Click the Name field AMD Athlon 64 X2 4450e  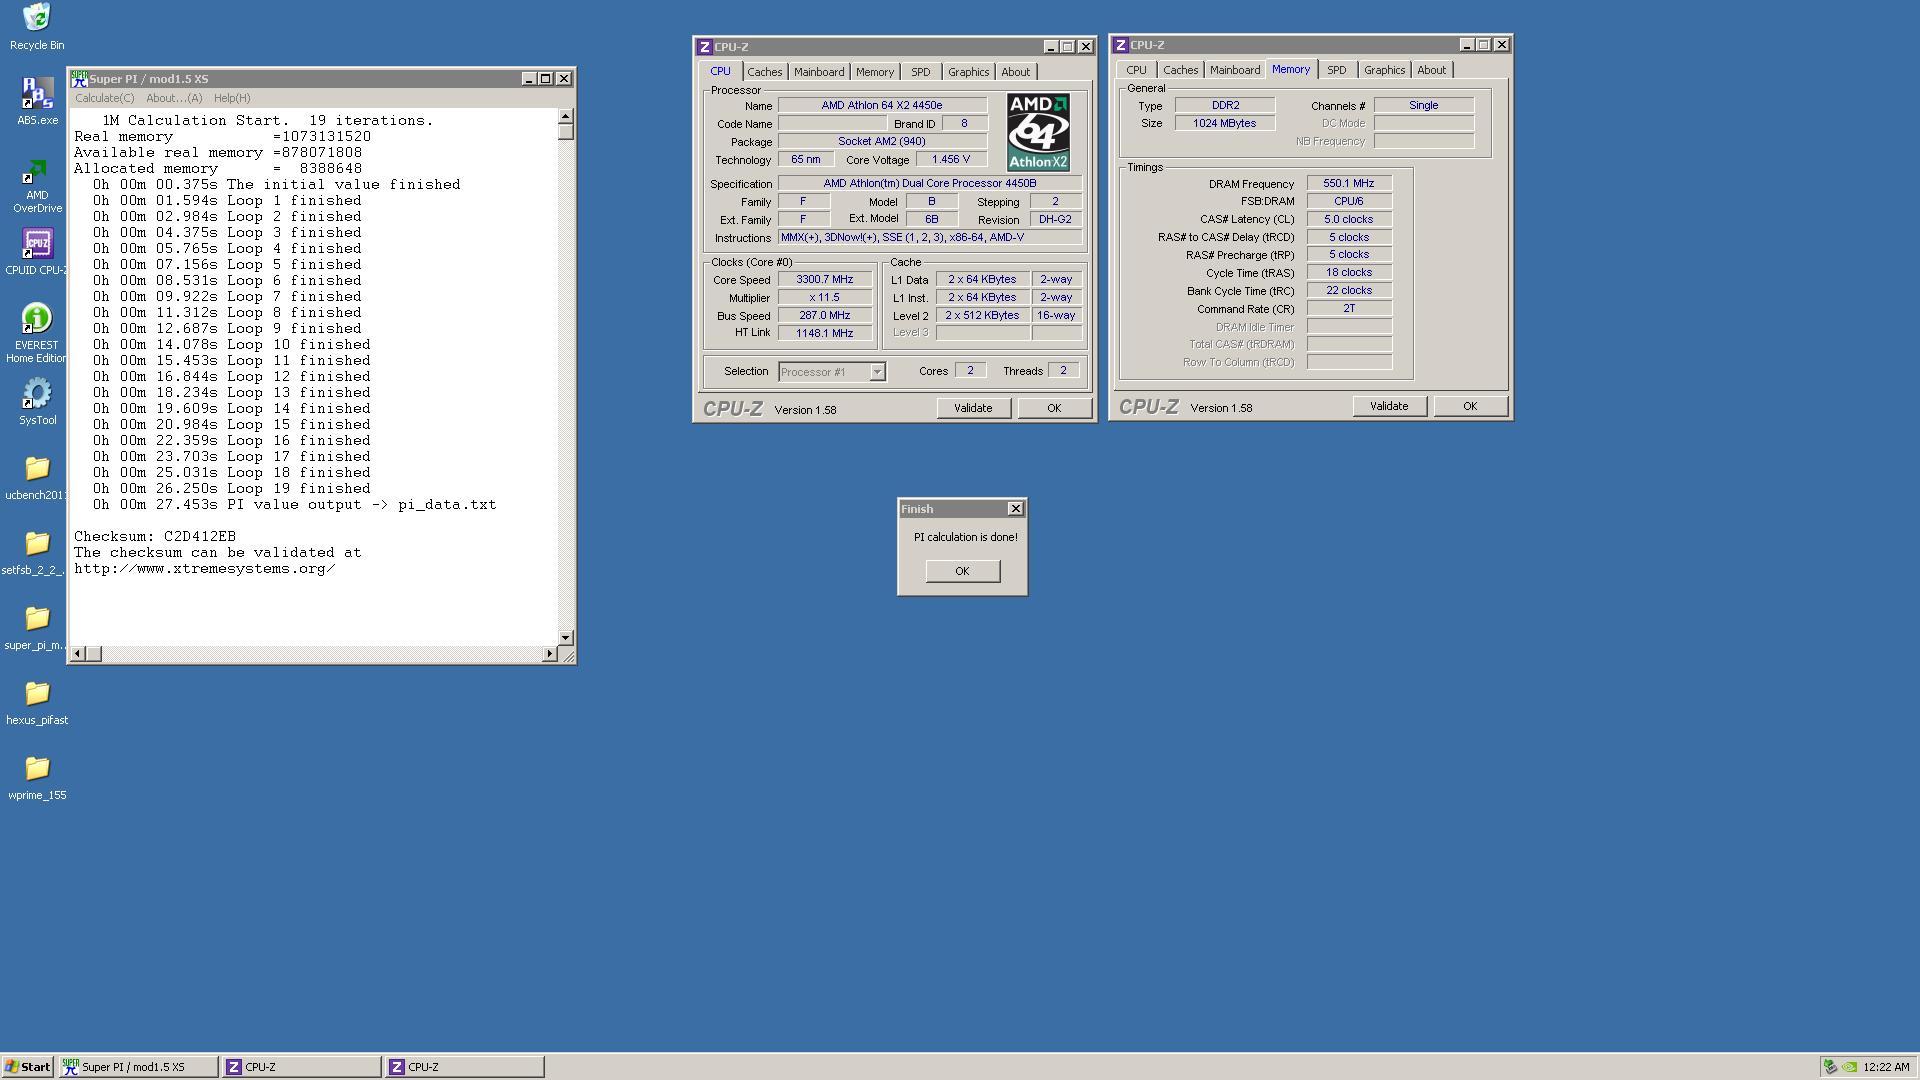tap(882, 105)
